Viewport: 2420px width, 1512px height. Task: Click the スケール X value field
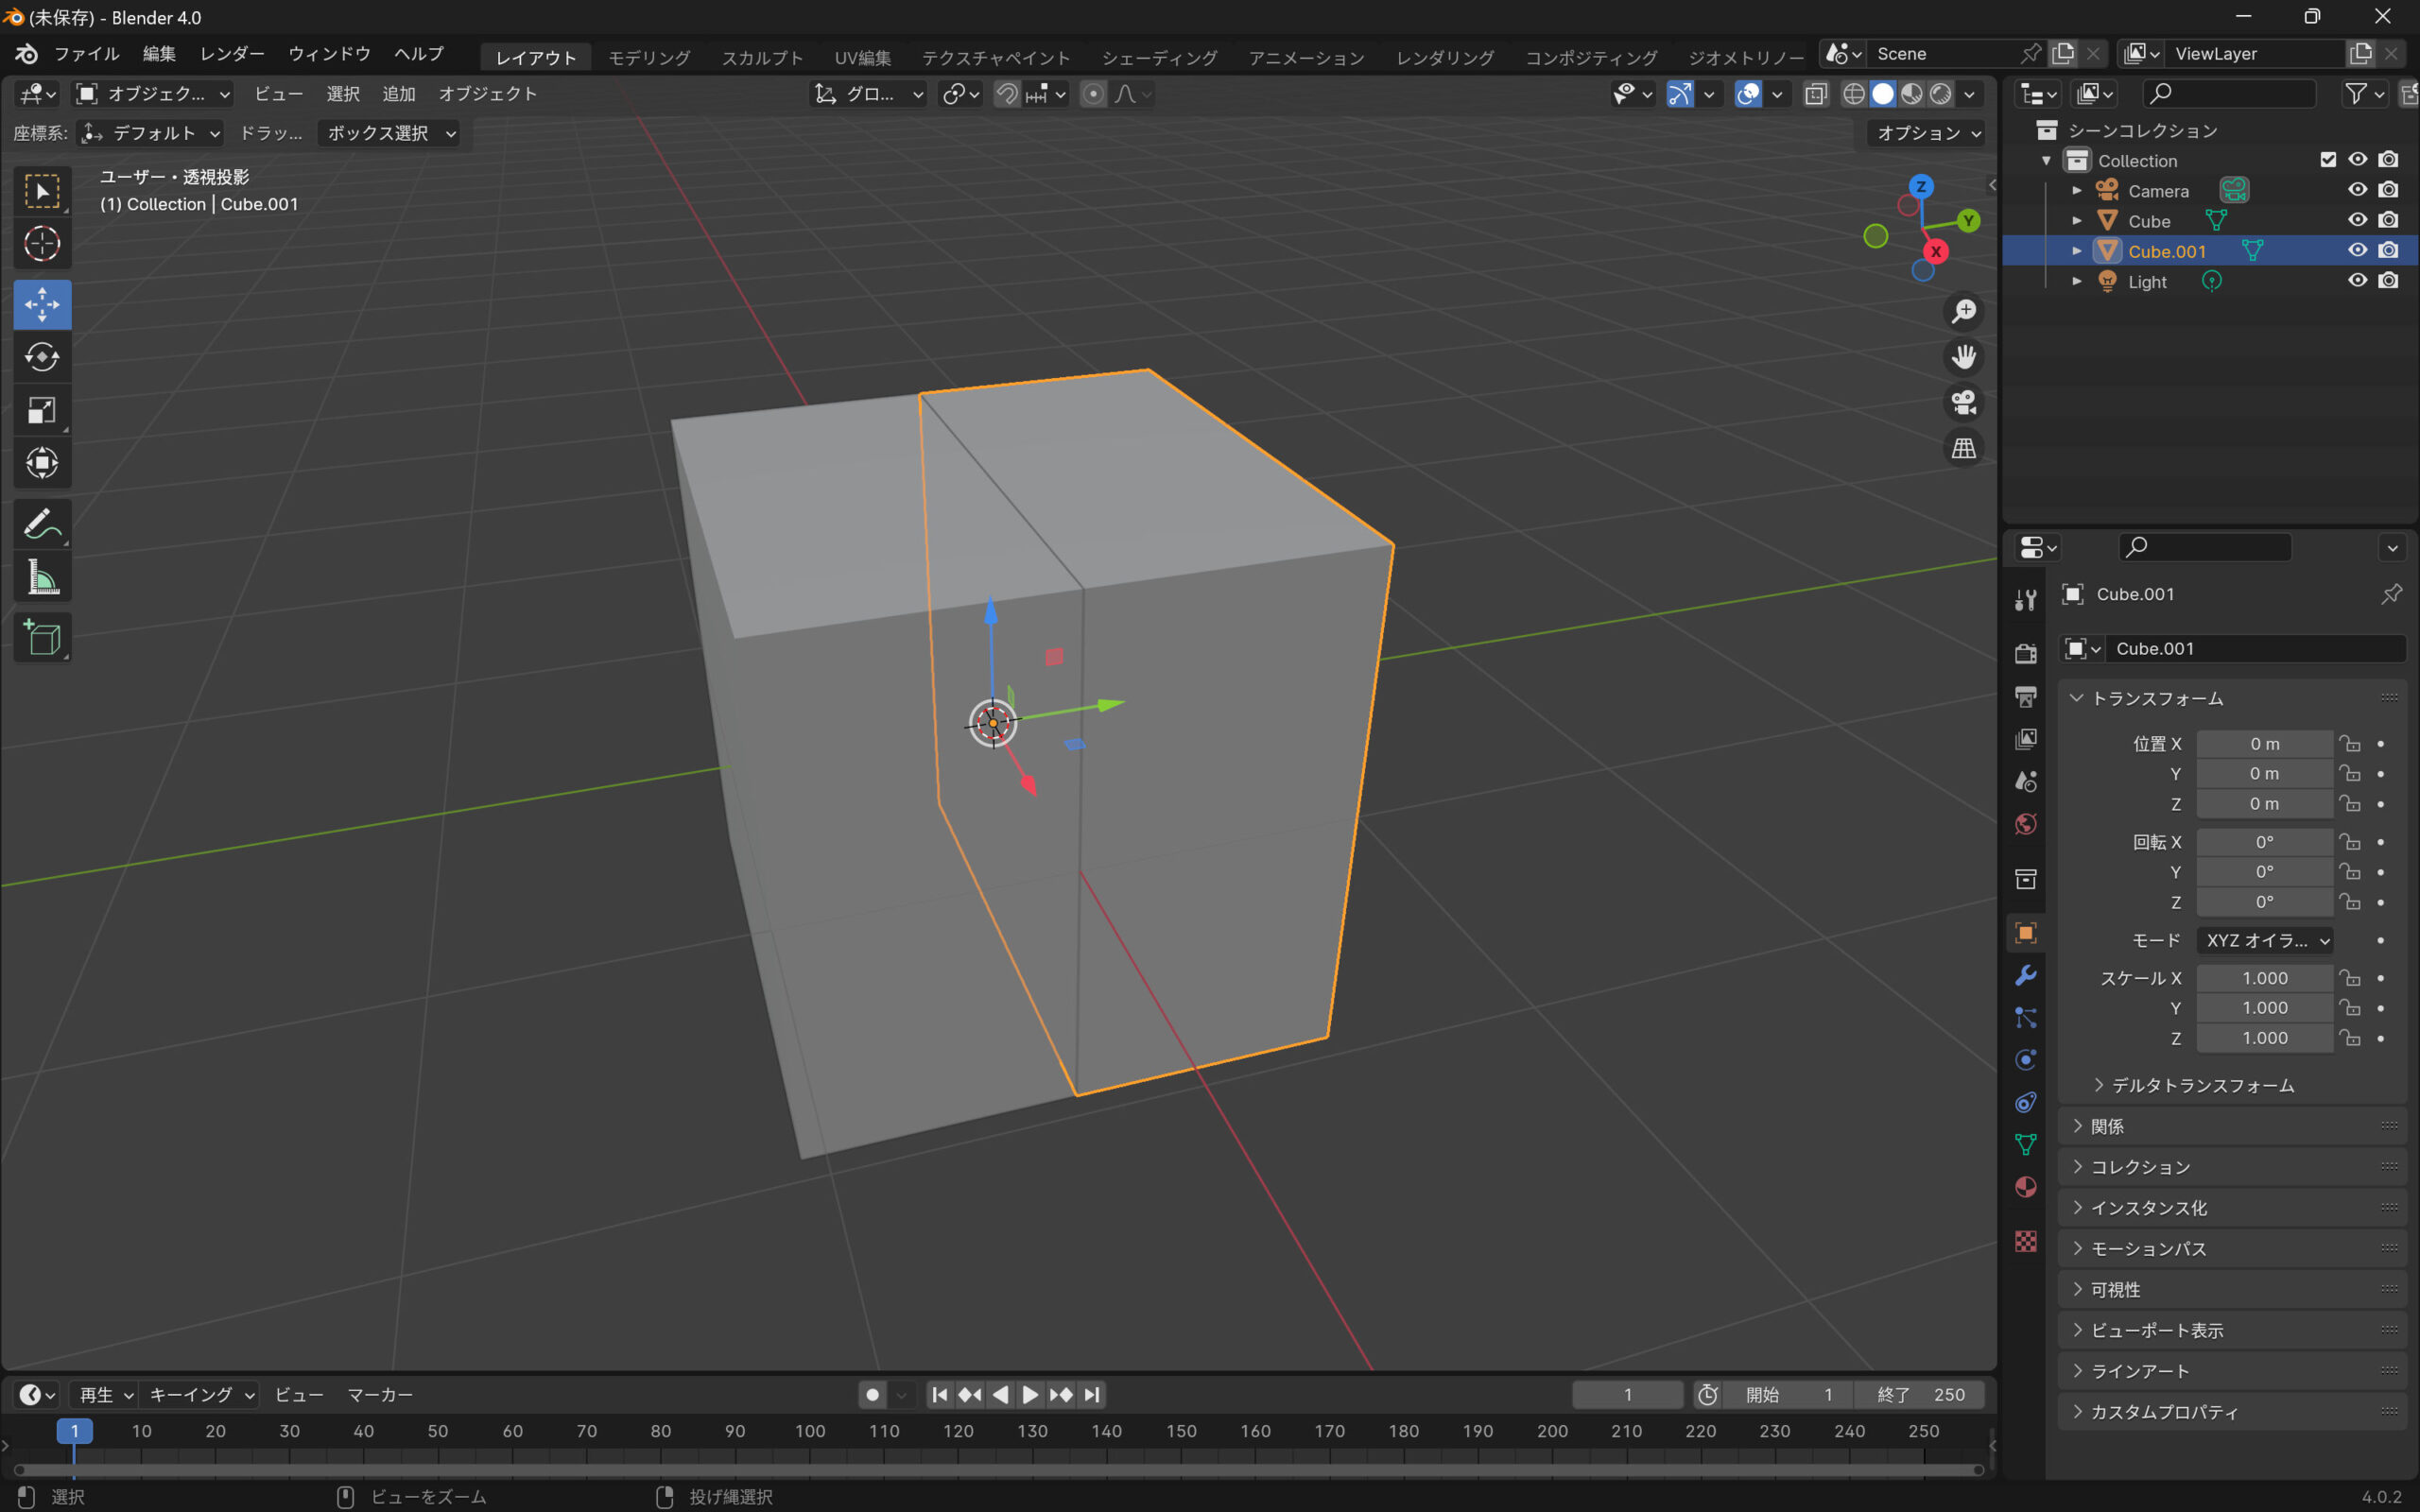[2263, 978]
